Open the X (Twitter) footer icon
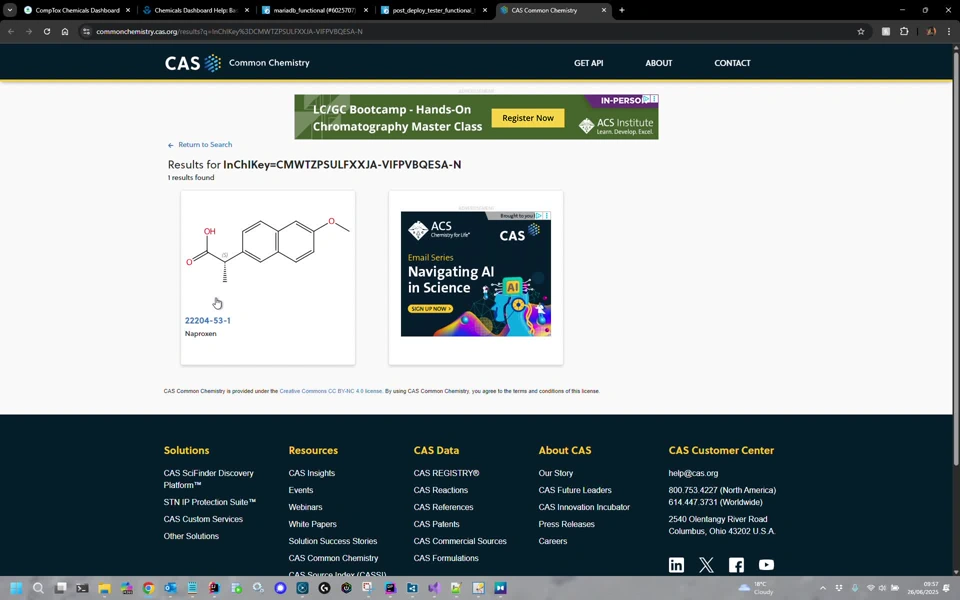 tap(706, 565)
